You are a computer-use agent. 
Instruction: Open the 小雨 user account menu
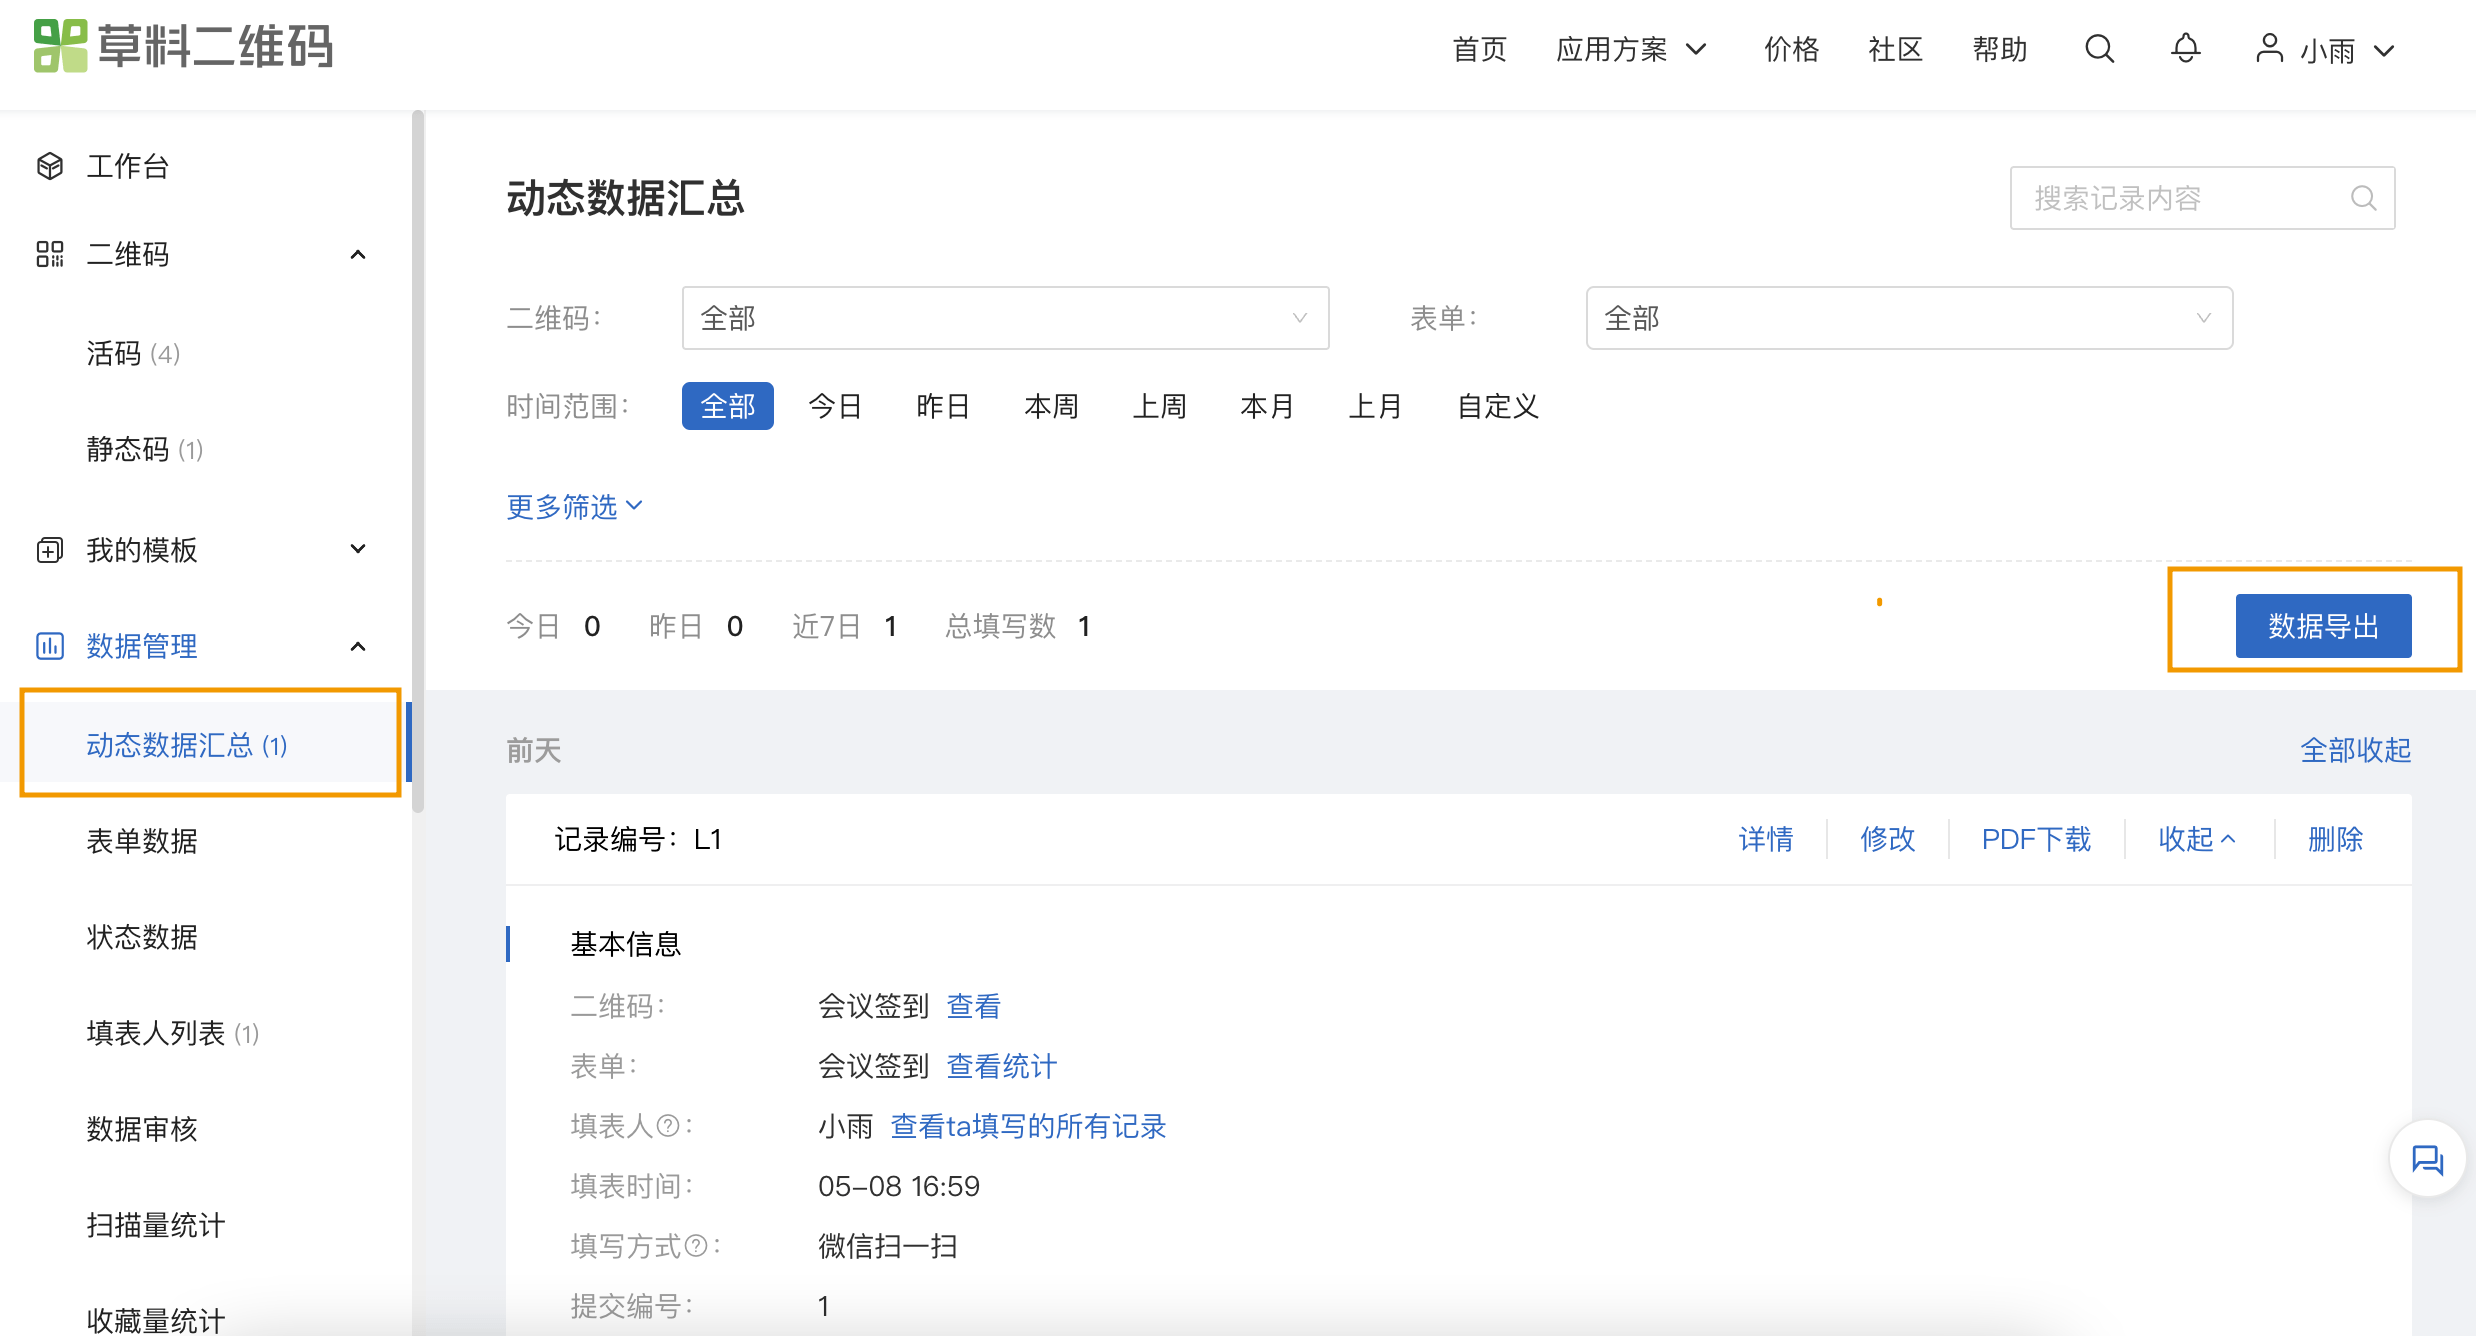point(2326,50)
